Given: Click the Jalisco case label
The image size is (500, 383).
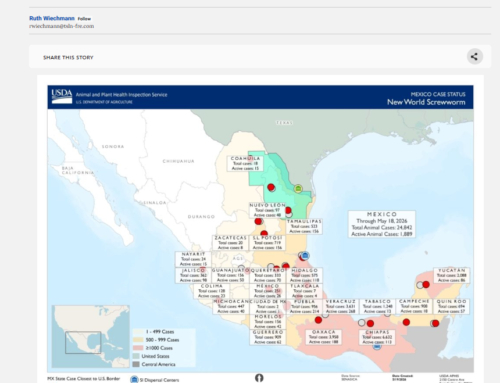Looking at the screenshot, I should 193,275.
